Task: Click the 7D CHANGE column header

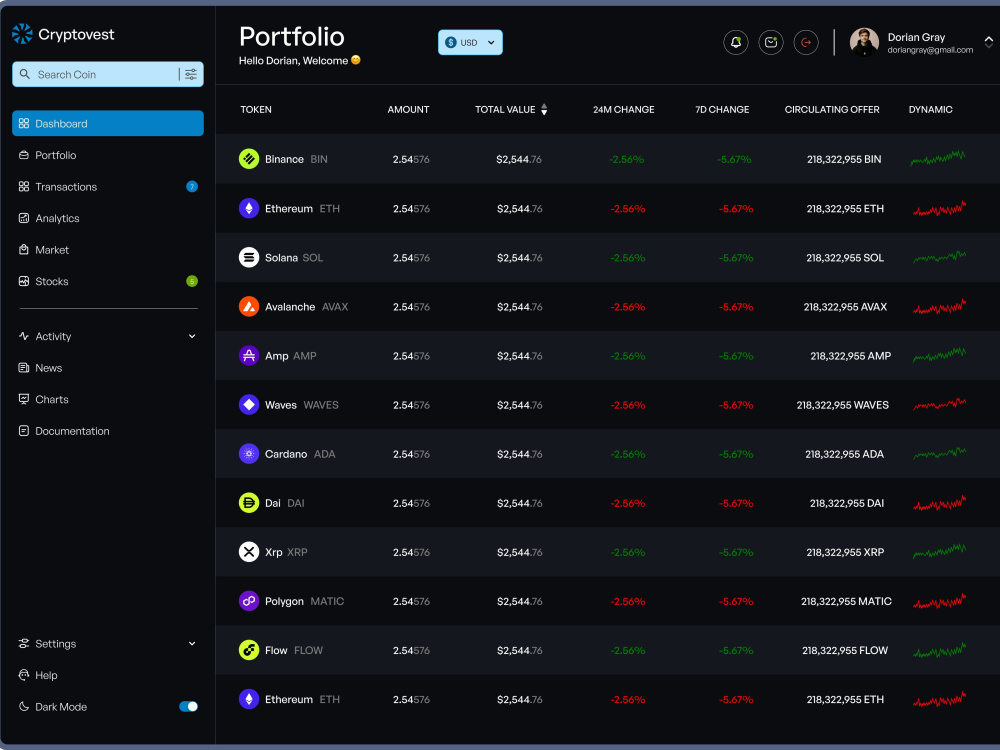Action: tap(722, 110)
